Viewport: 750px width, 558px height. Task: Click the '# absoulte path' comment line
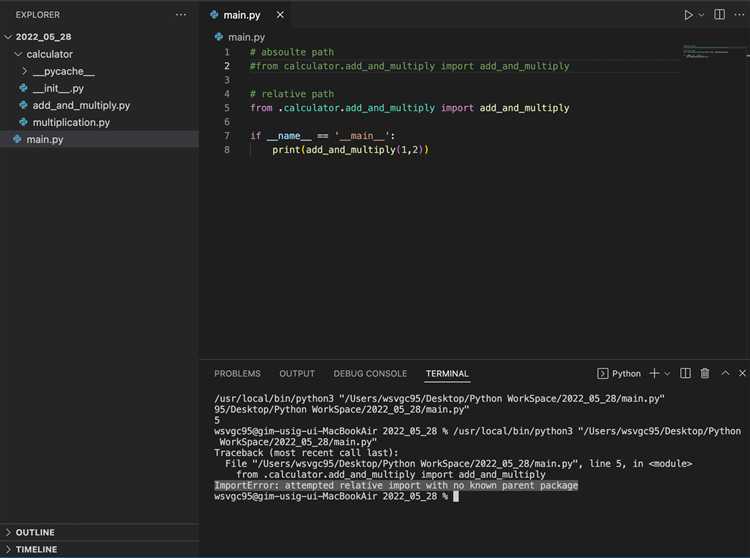click(x=292, y=52)
